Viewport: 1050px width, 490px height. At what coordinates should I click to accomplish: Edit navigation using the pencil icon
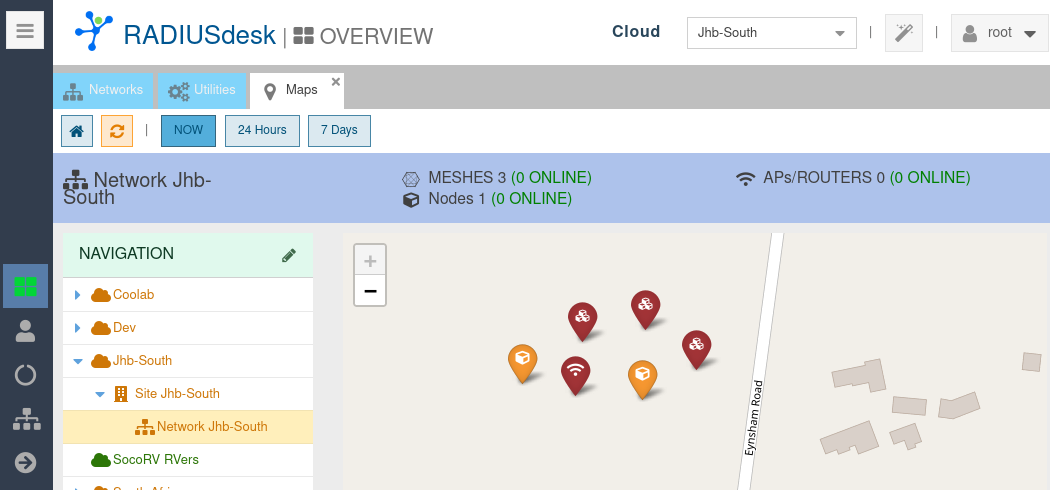[x=289, y=255]
